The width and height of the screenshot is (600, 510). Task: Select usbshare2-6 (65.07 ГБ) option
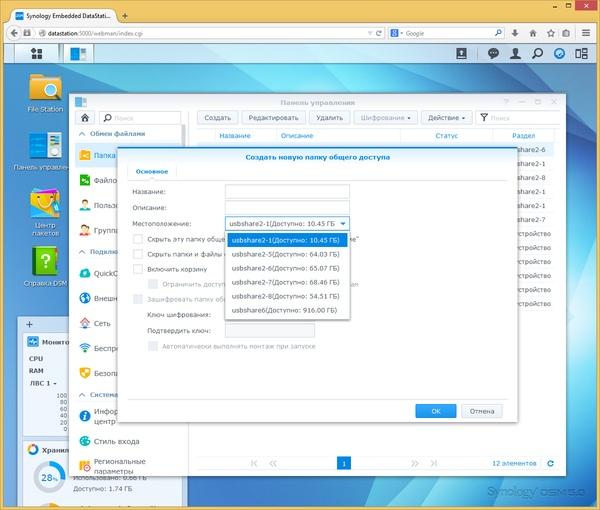click(x=287, y=268)
